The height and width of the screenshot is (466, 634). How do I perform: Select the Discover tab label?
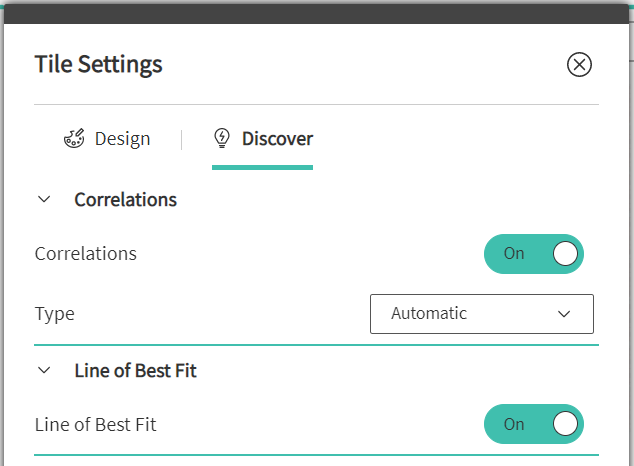[x=277, y=139]
